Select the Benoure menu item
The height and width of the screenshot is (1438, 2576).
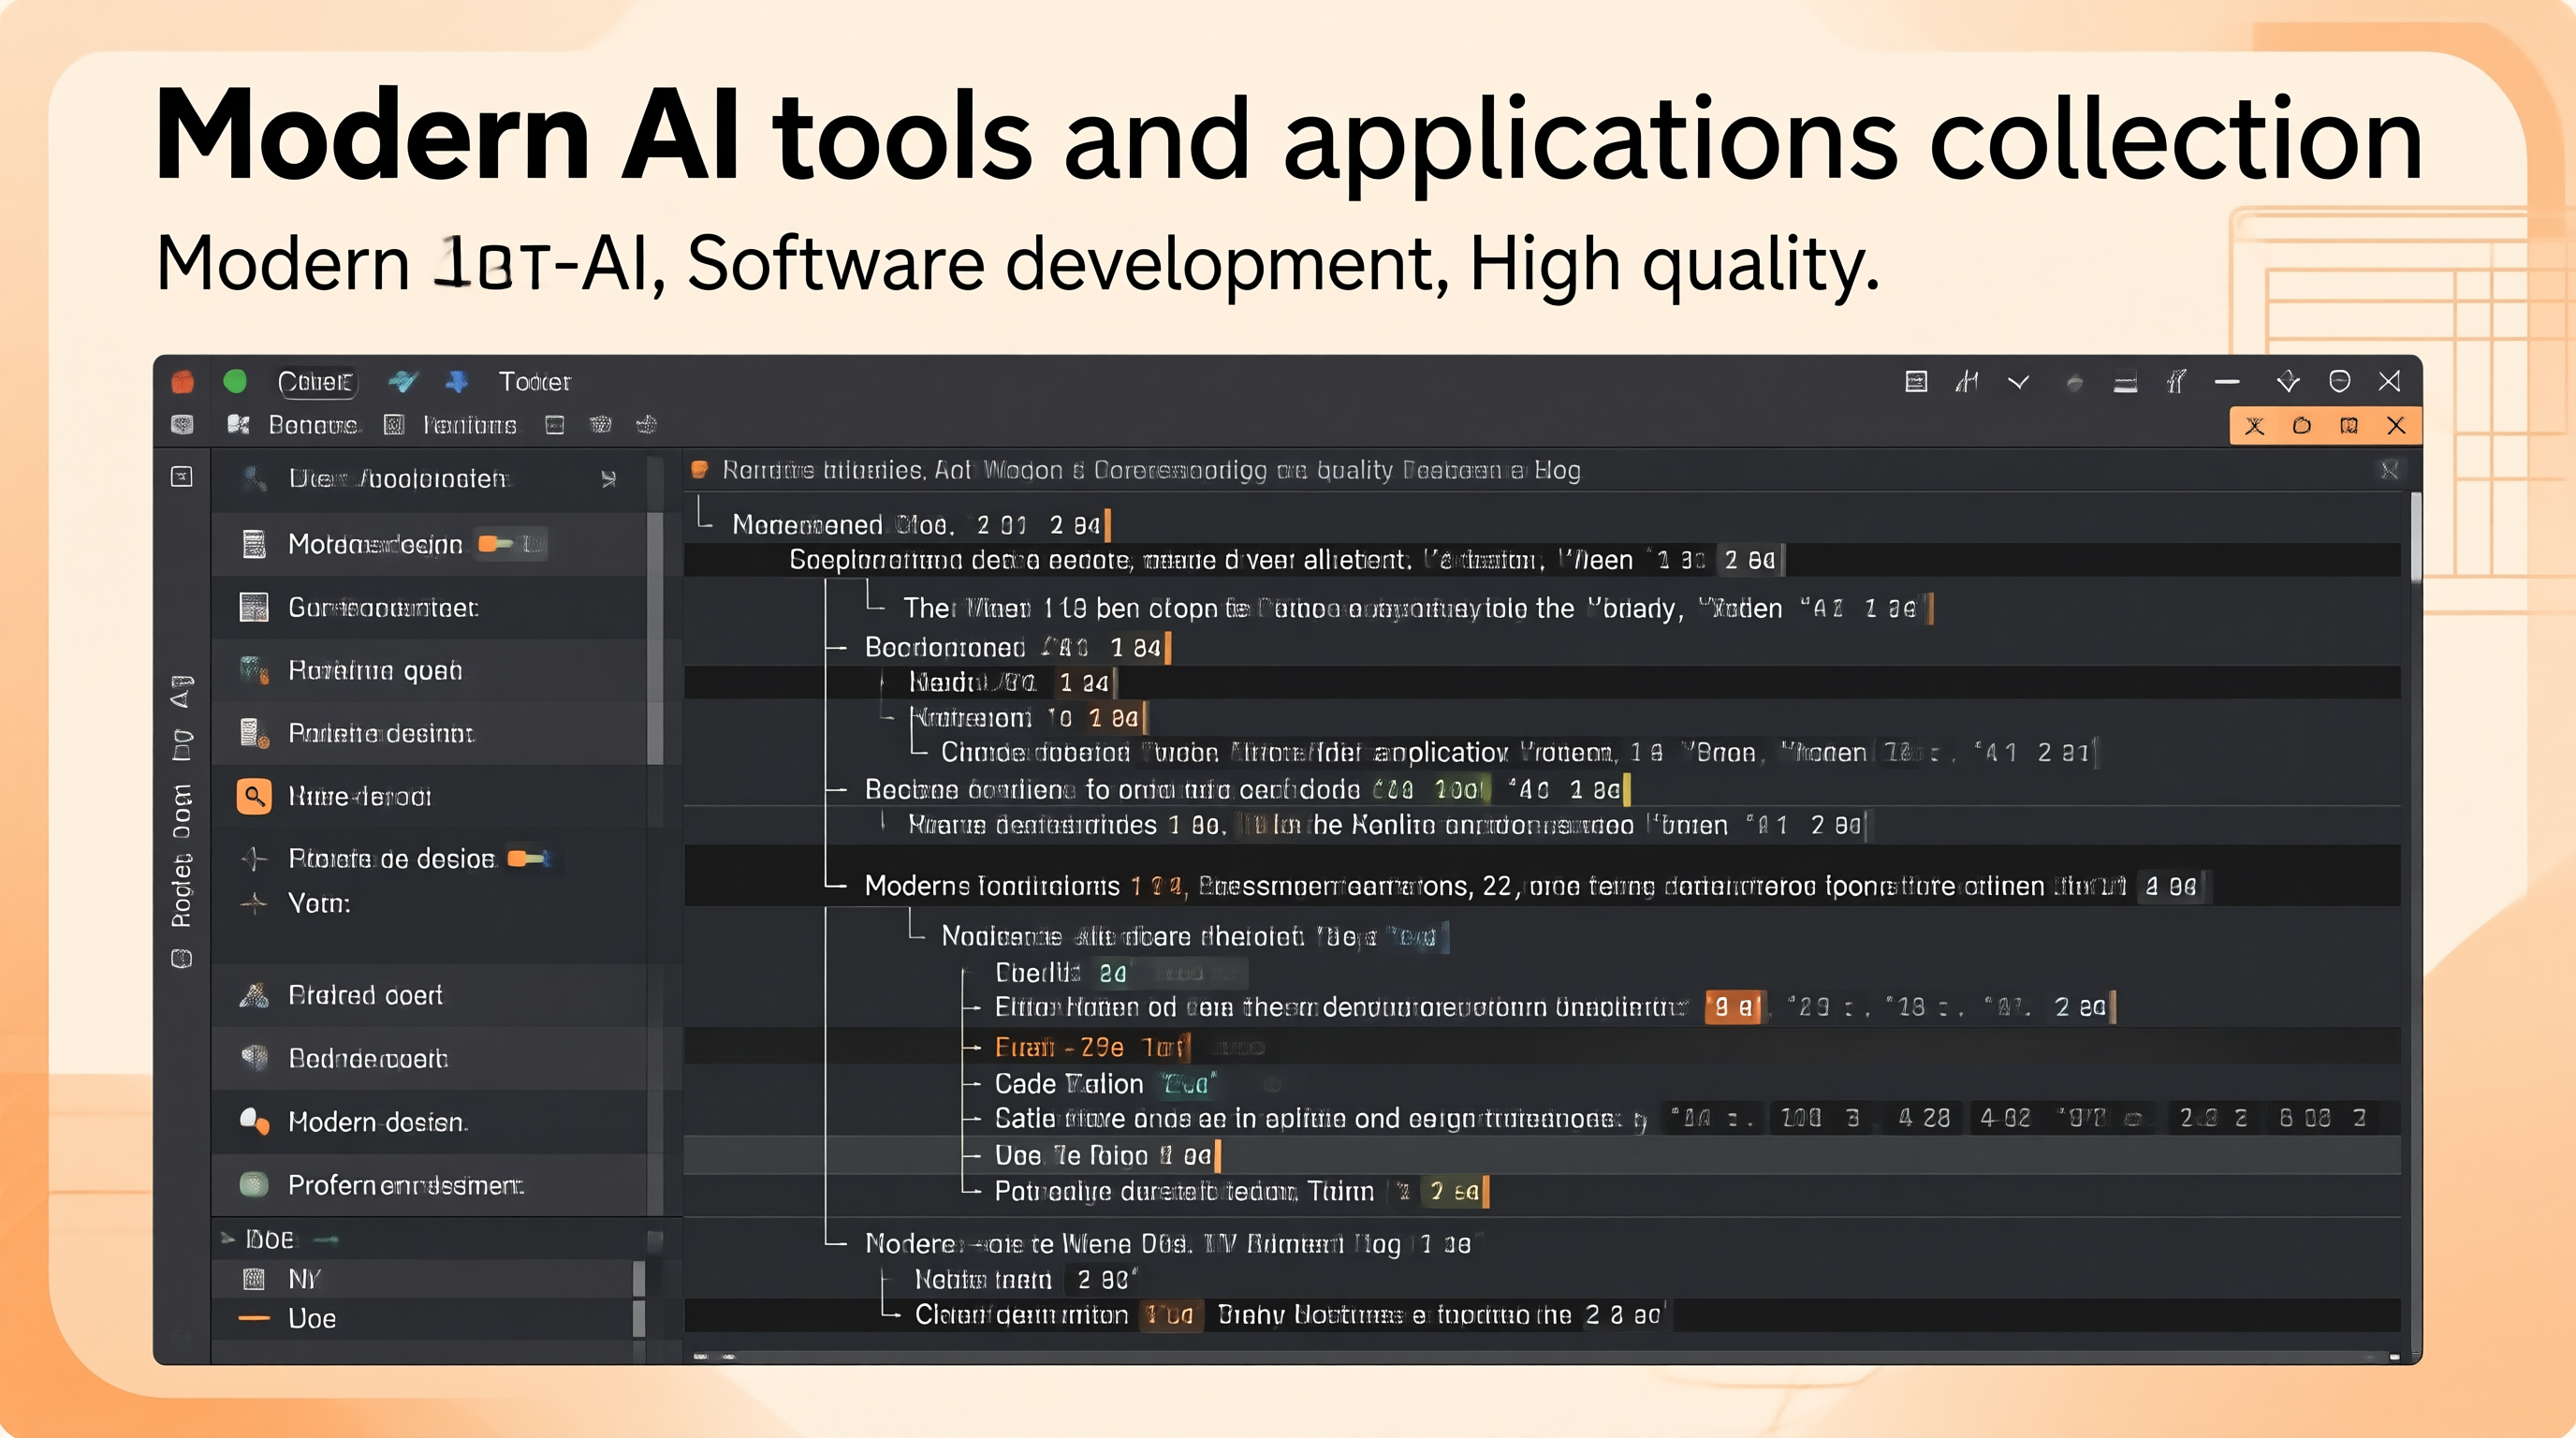(313, 425)
